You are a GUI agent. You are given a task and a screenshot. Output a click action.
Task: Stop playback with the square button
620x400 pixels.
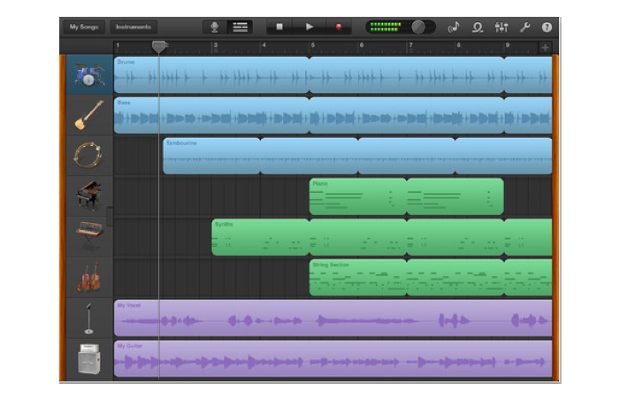point(279,27)
